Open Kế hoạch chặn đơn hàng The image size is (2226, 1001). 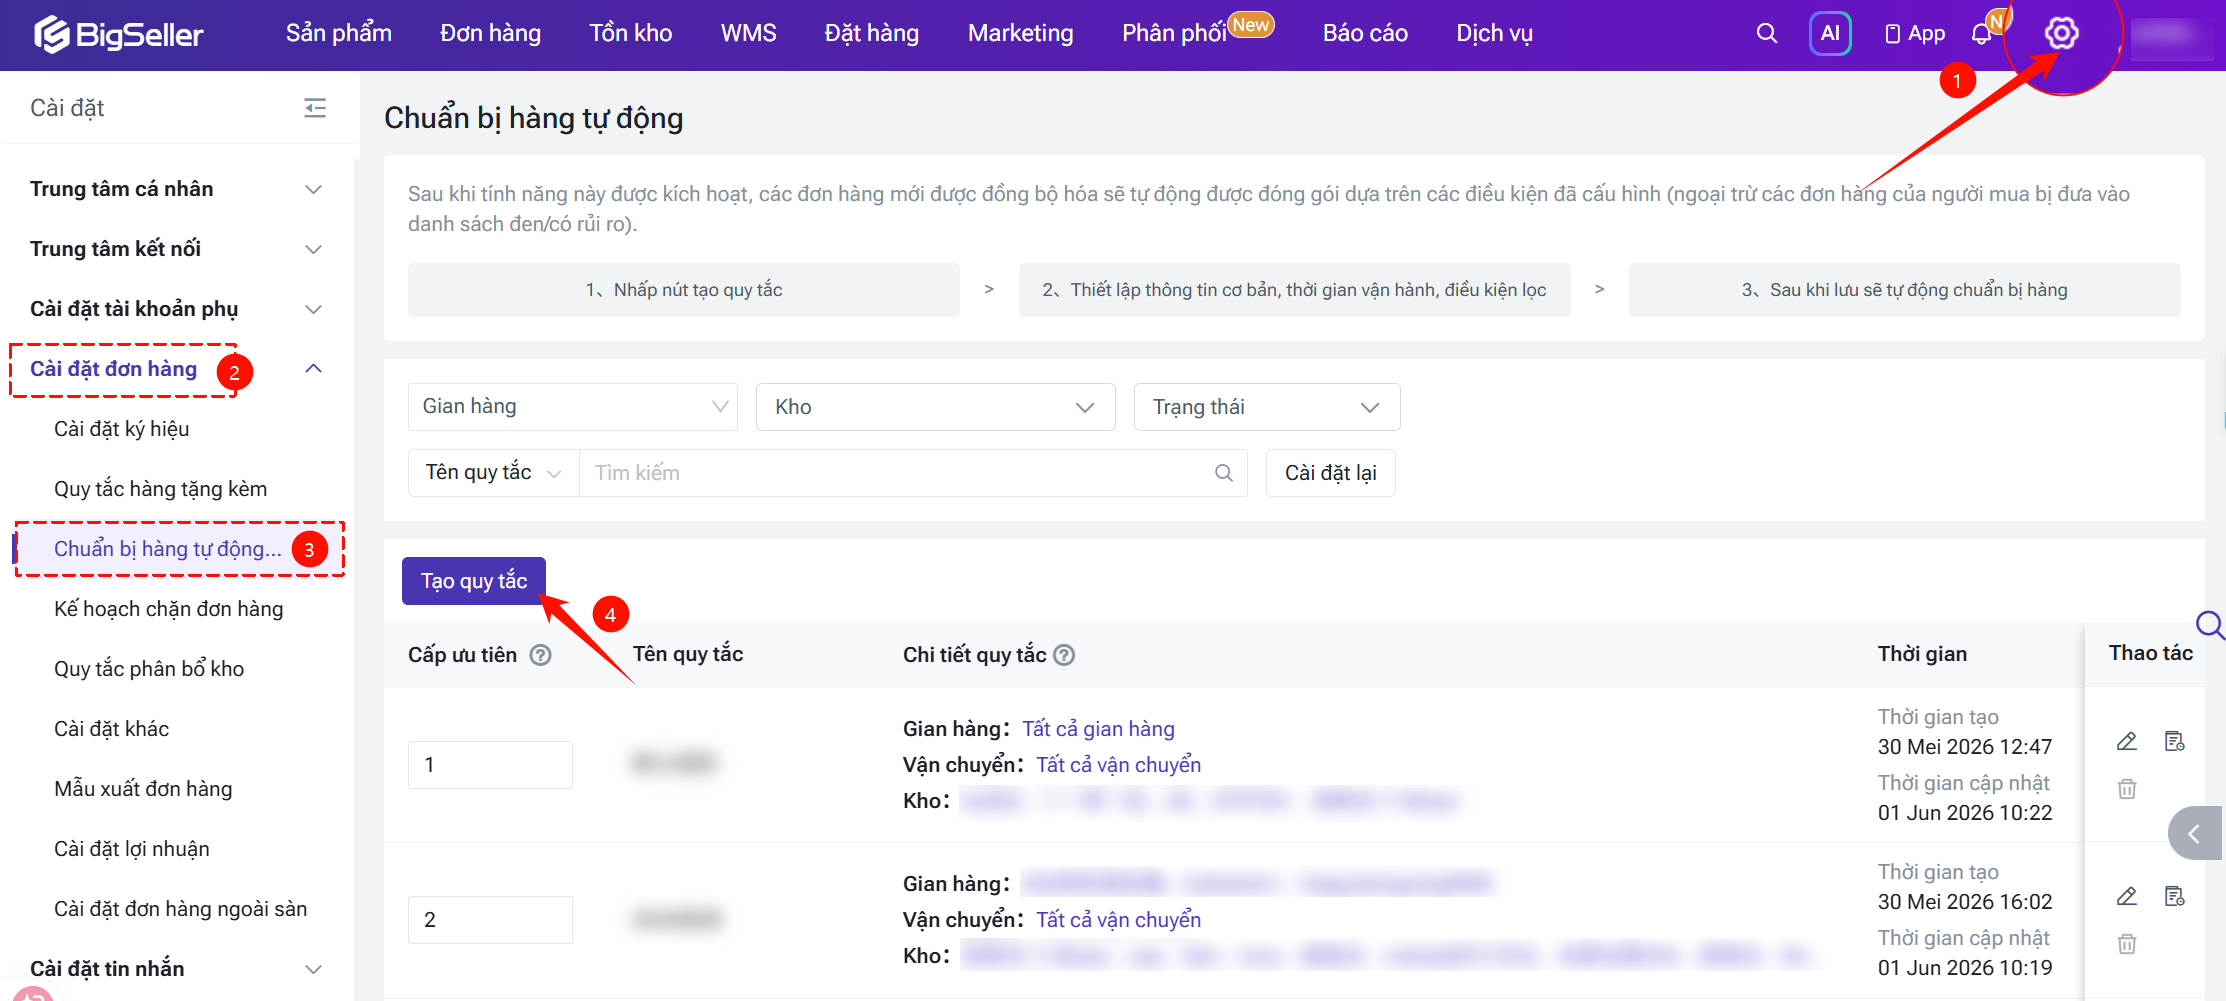point(169,609)
